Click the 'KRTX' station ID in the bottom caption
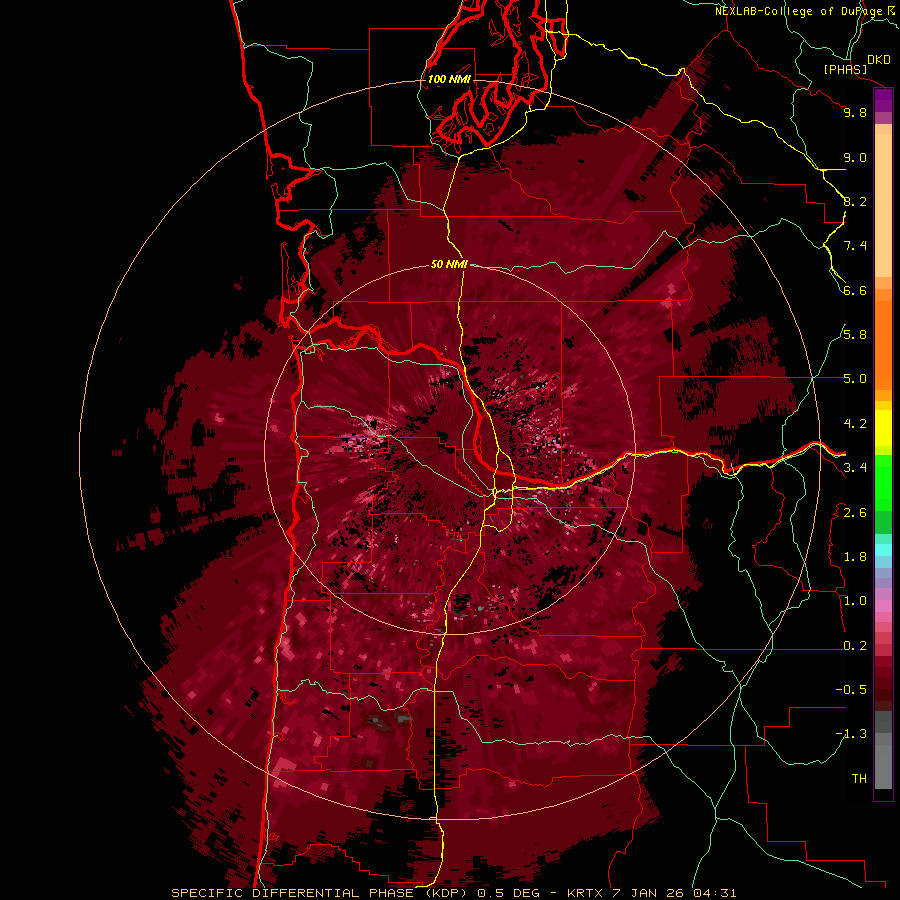 (x=587, y=893)
